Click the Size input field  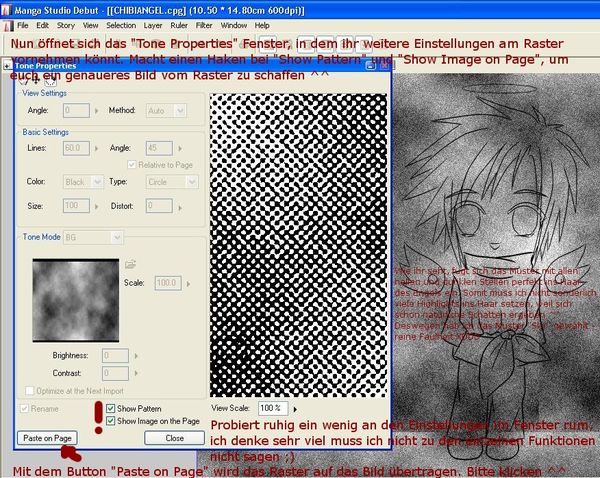tap(76, 206)
